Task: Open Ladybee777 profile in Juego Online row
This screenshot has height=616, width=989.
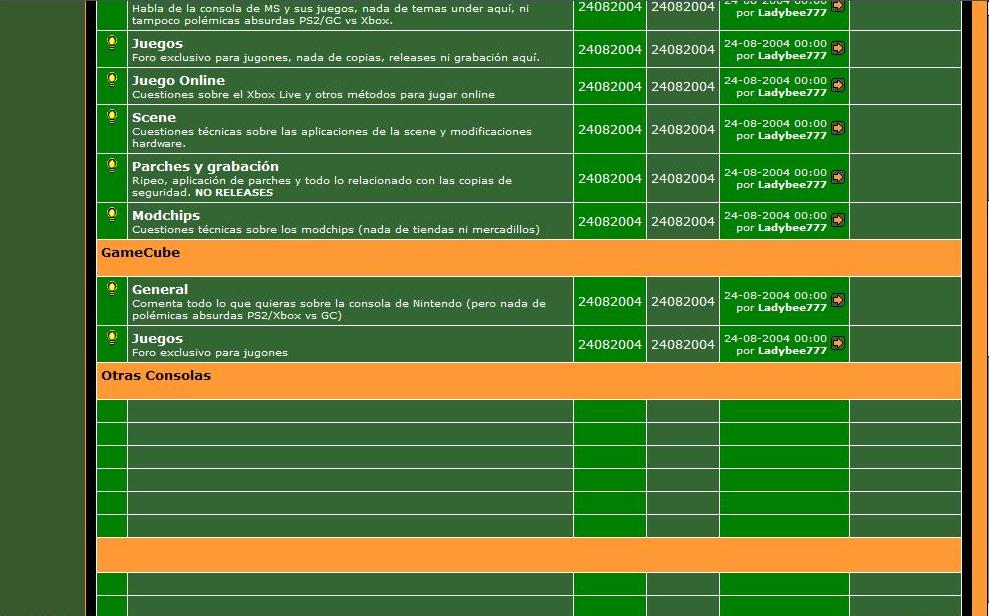Action: pos(792,93)
